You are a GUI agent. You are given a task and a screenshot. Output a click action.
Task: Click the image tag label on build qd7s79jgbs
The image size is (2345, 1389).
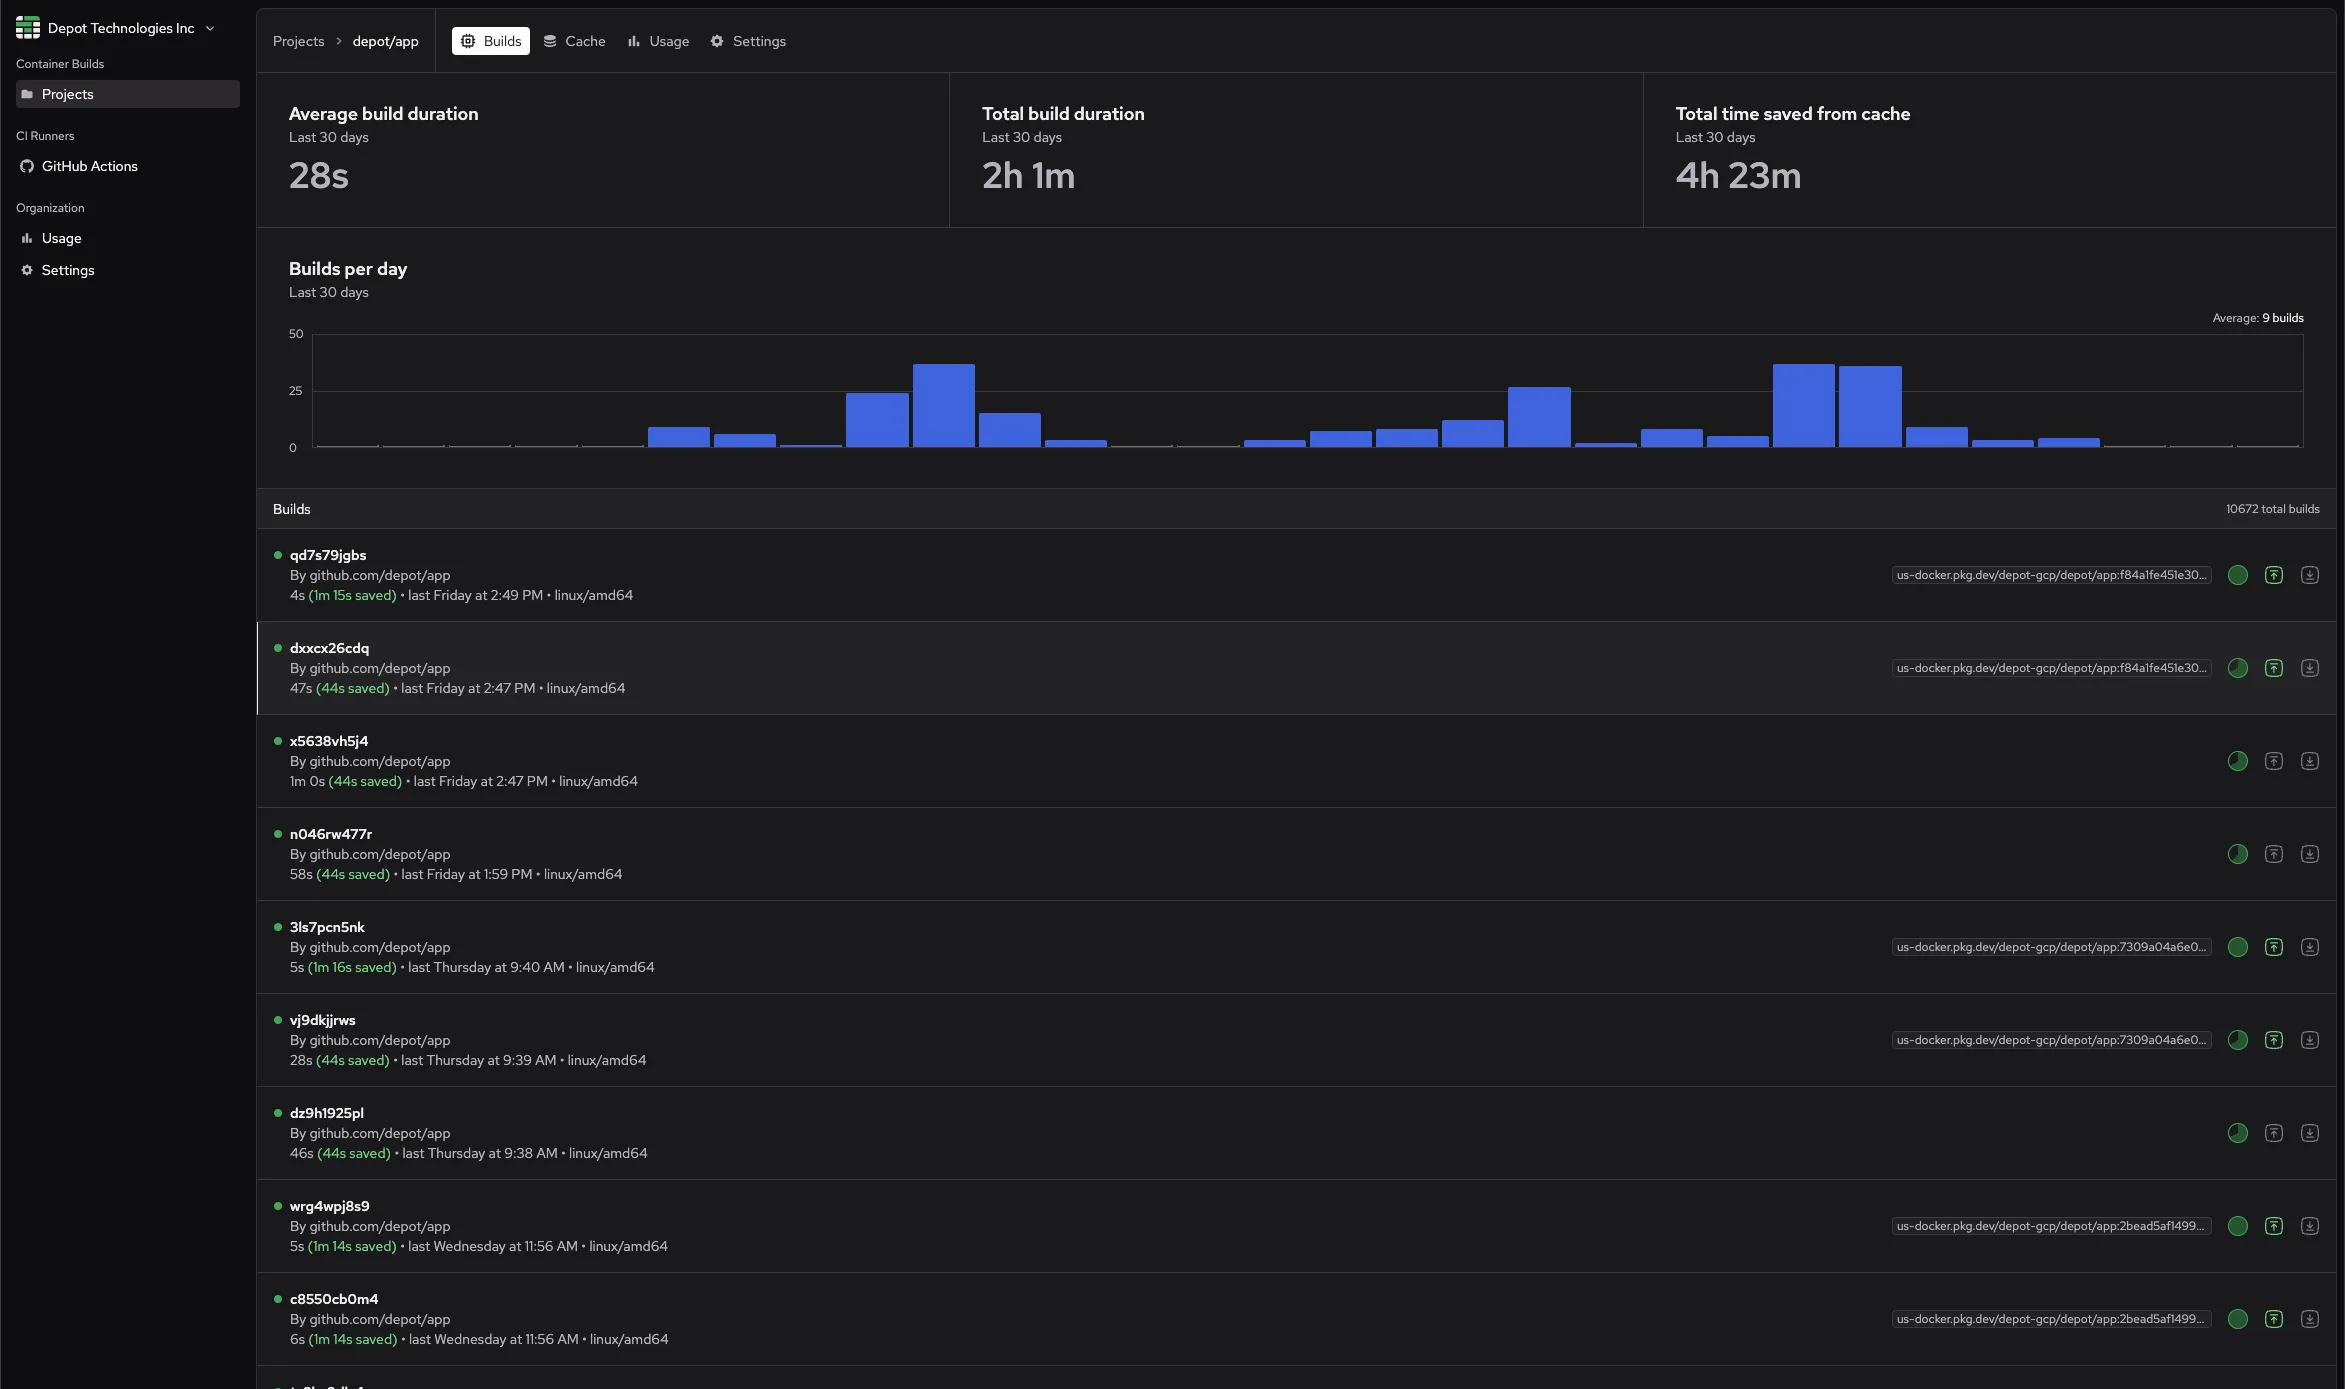click(x=2050, y=575)
